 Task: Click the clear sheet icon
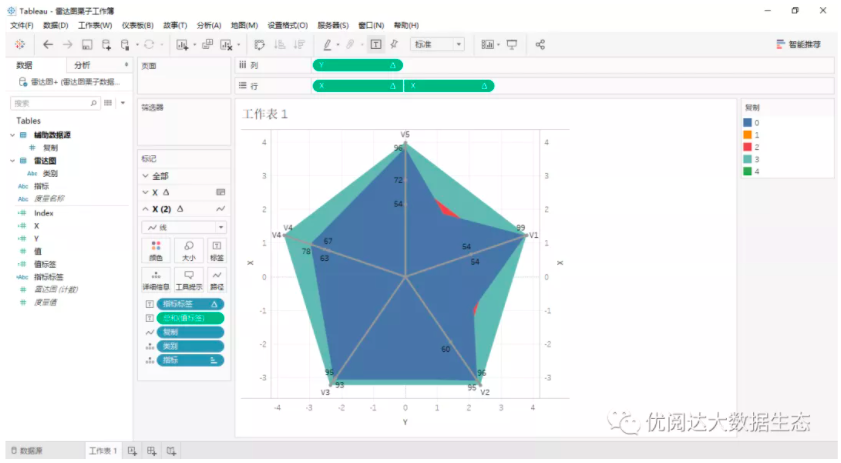click(227, 45)
